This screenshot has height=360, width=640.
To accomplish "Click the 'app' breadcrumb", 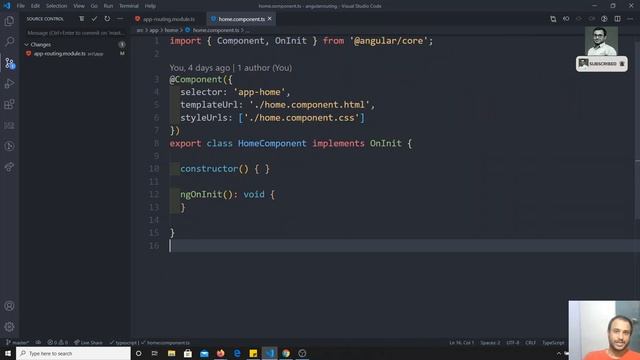I will (154, 30).
